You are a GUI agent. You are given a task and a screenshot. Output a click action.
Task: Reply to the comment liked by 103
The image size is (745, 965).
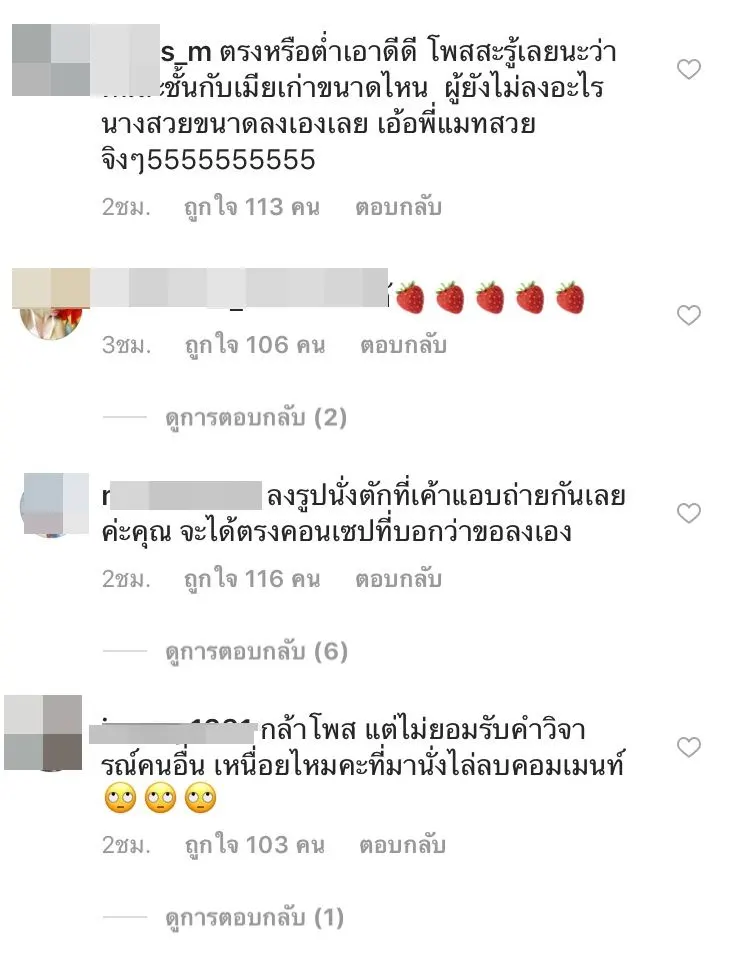click(403, 845)
